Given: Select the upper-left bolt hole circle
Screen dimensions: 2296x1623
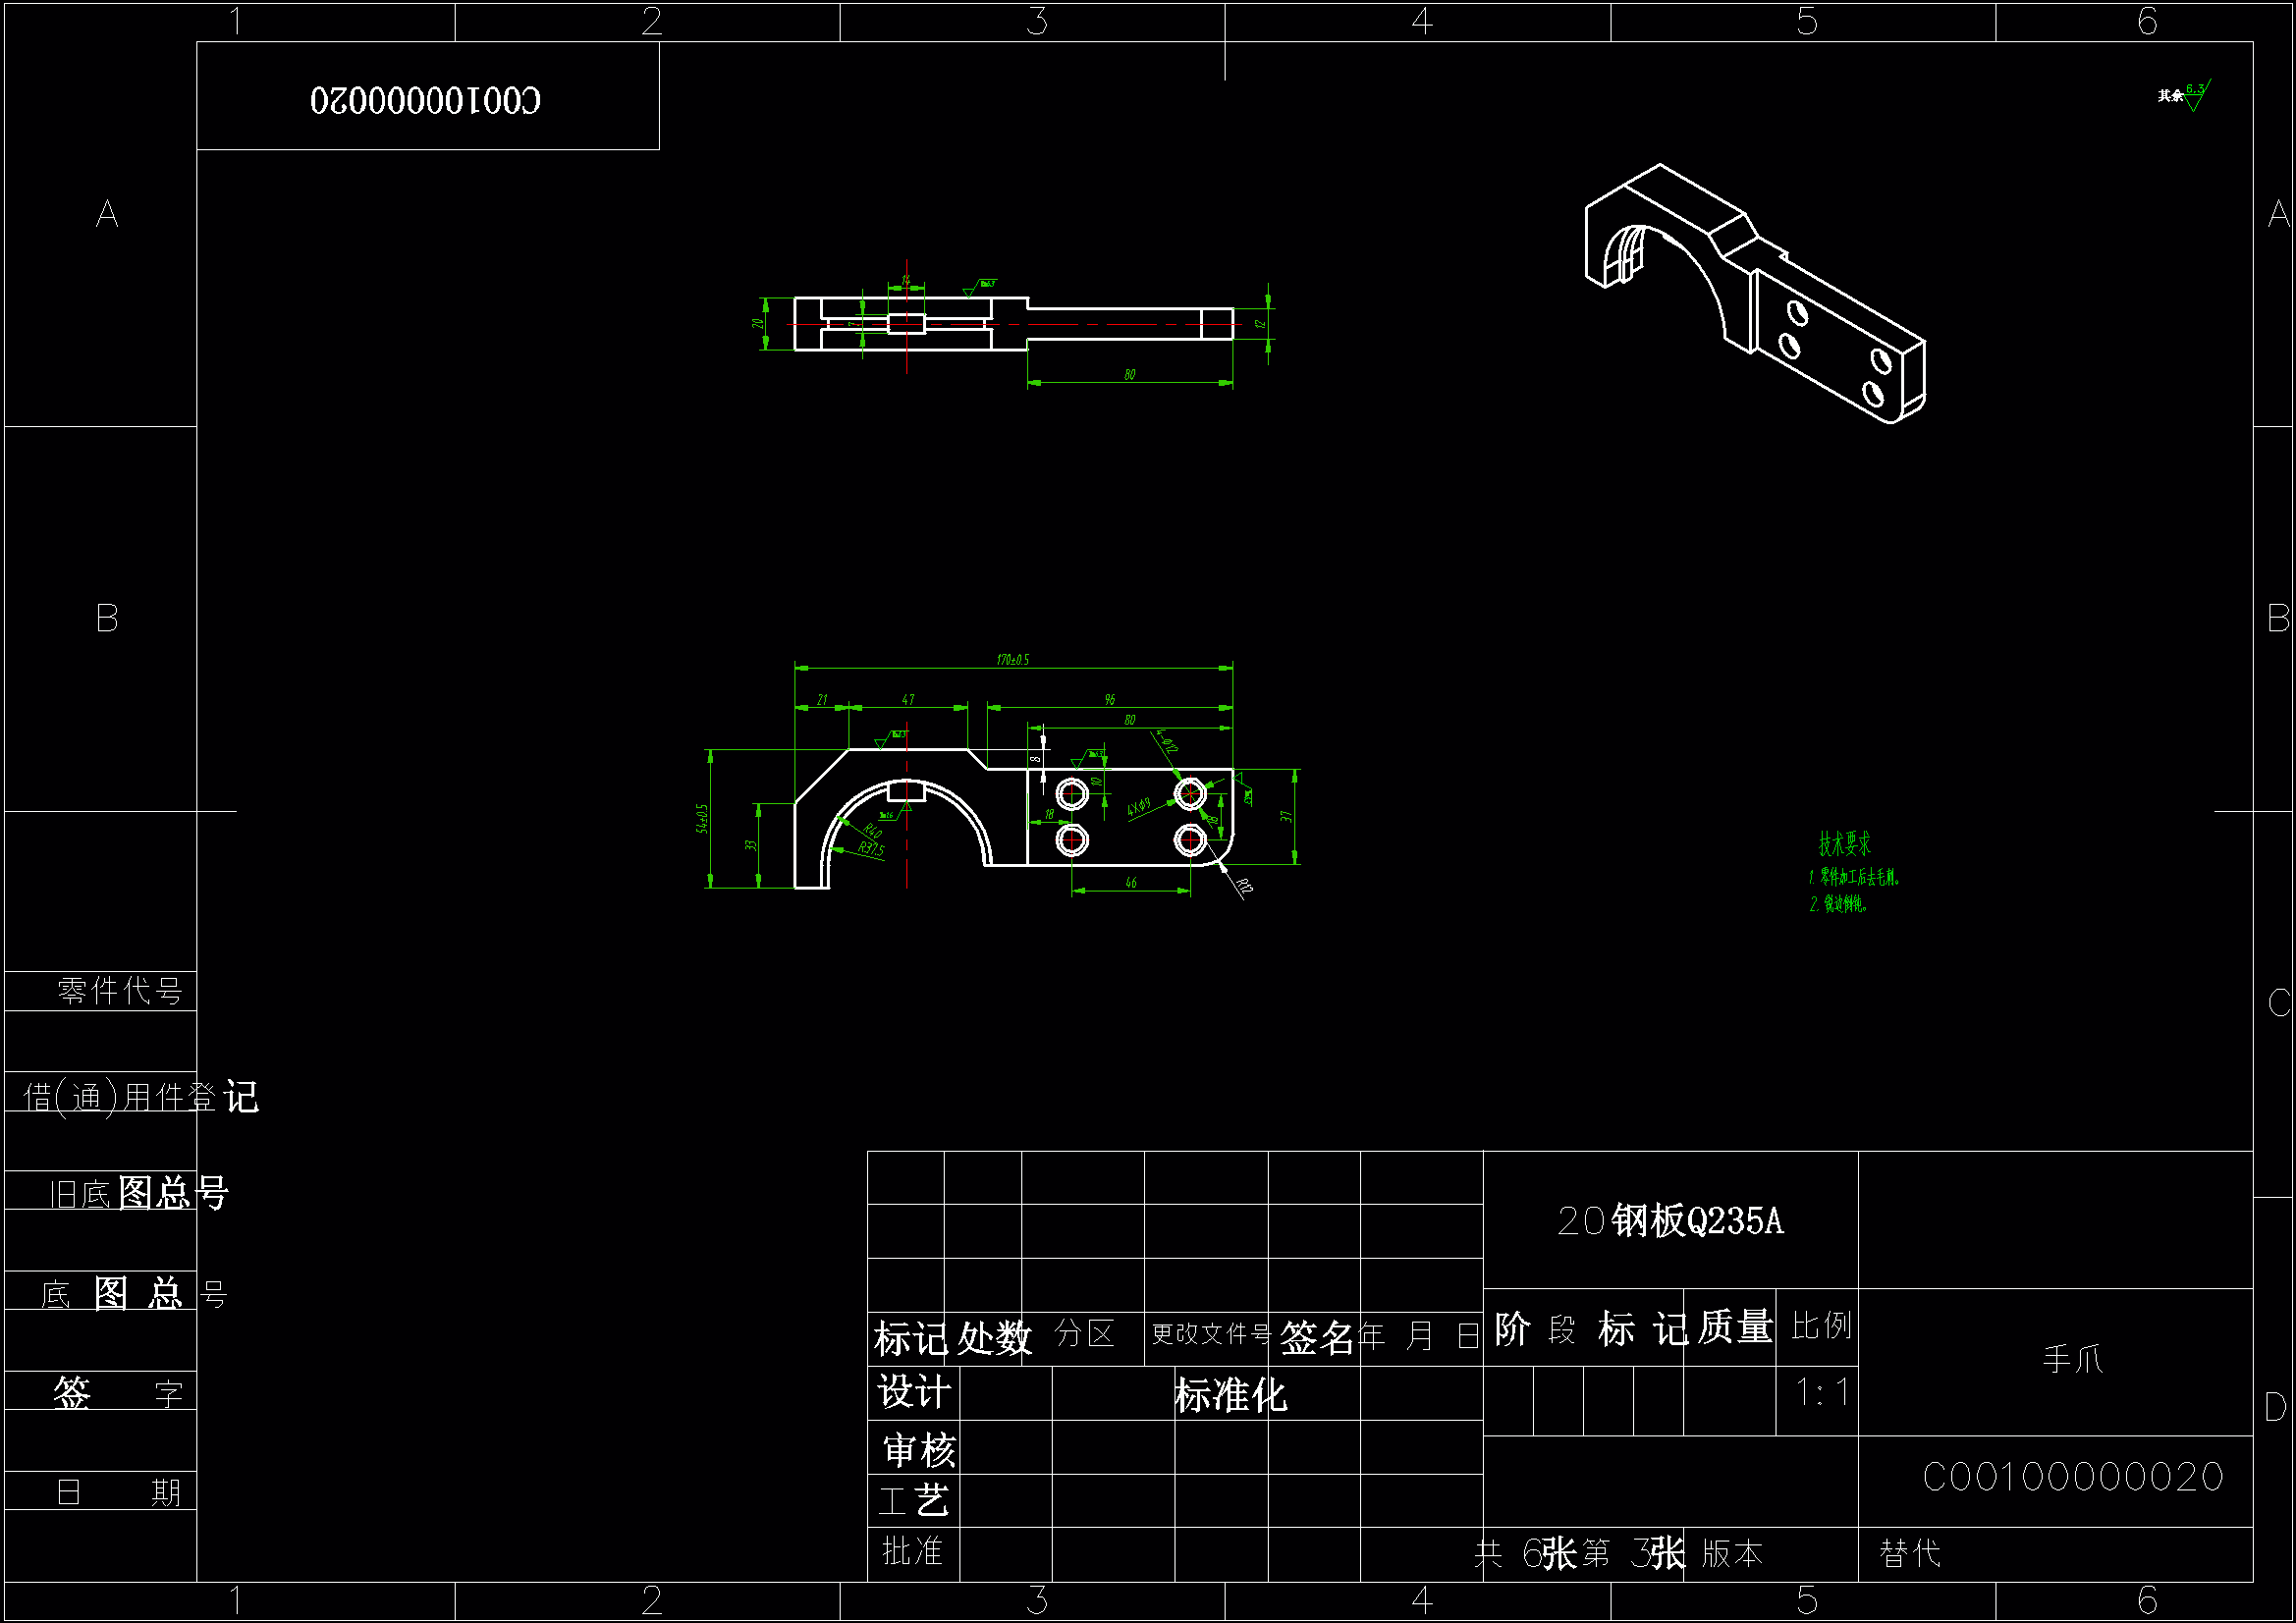Looking at the screenshot, I should [1072, 795].
